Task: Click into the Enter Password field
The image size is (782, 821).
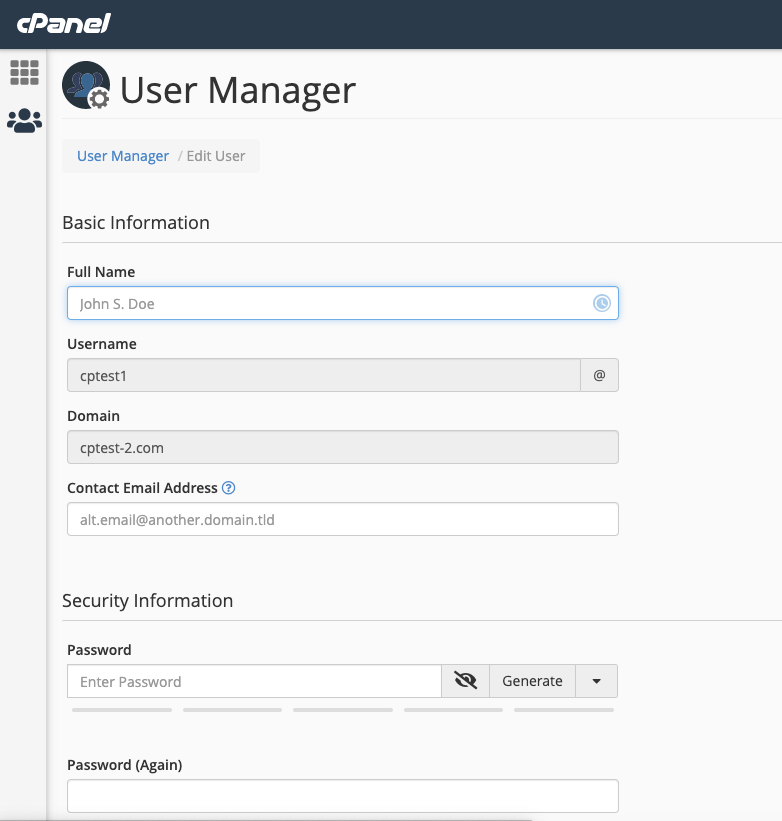Action: click(254, 681)
